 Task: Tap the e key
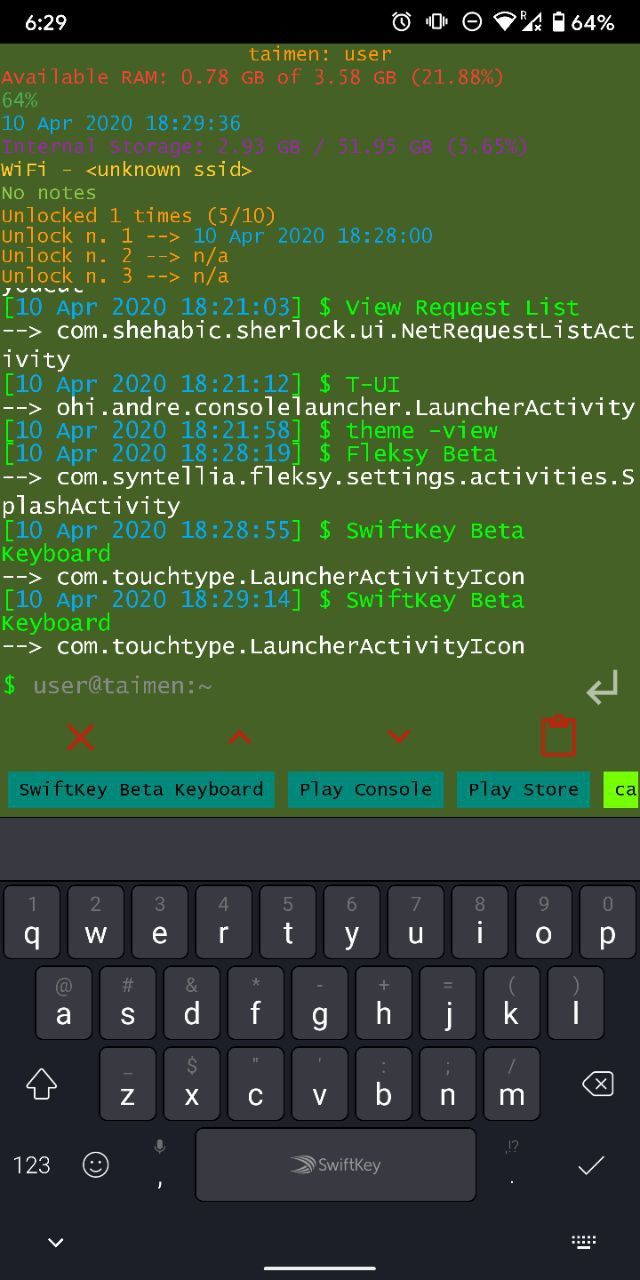[x=160, y=922]
